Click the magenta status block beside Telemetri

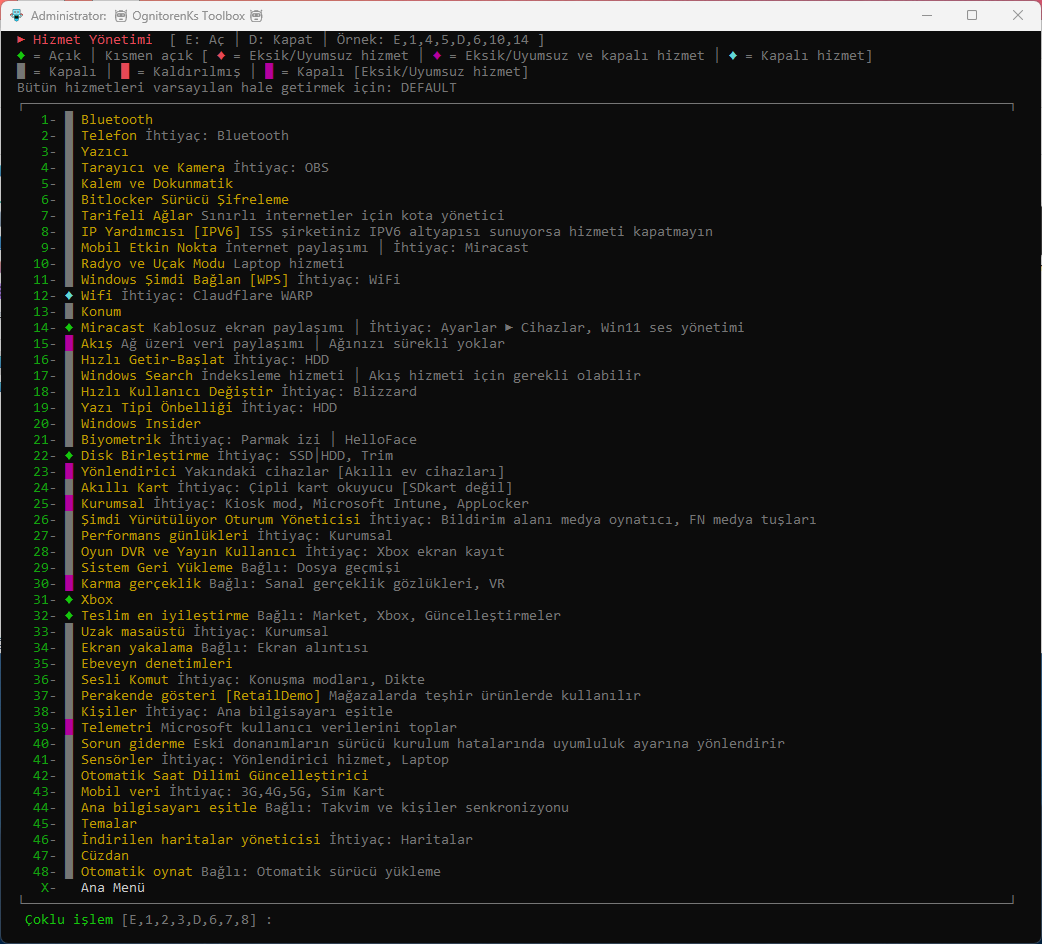tap(69, 727)
